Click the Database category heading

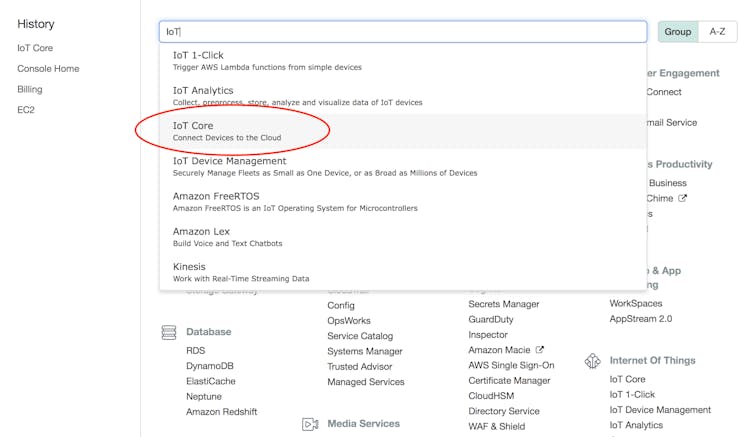pos(209,332)
